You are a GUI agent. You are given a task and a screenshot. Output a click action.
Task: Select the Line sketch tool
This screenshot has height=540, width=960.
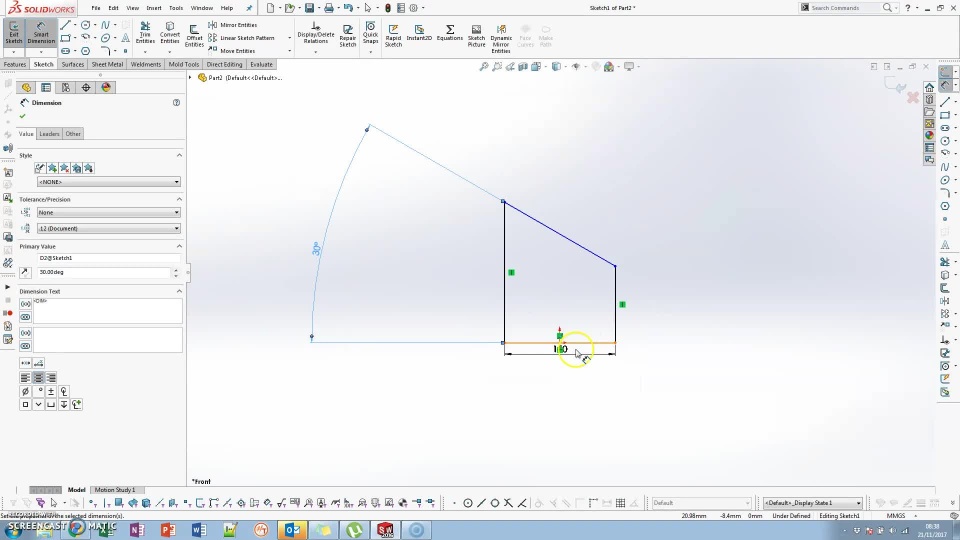66,25
